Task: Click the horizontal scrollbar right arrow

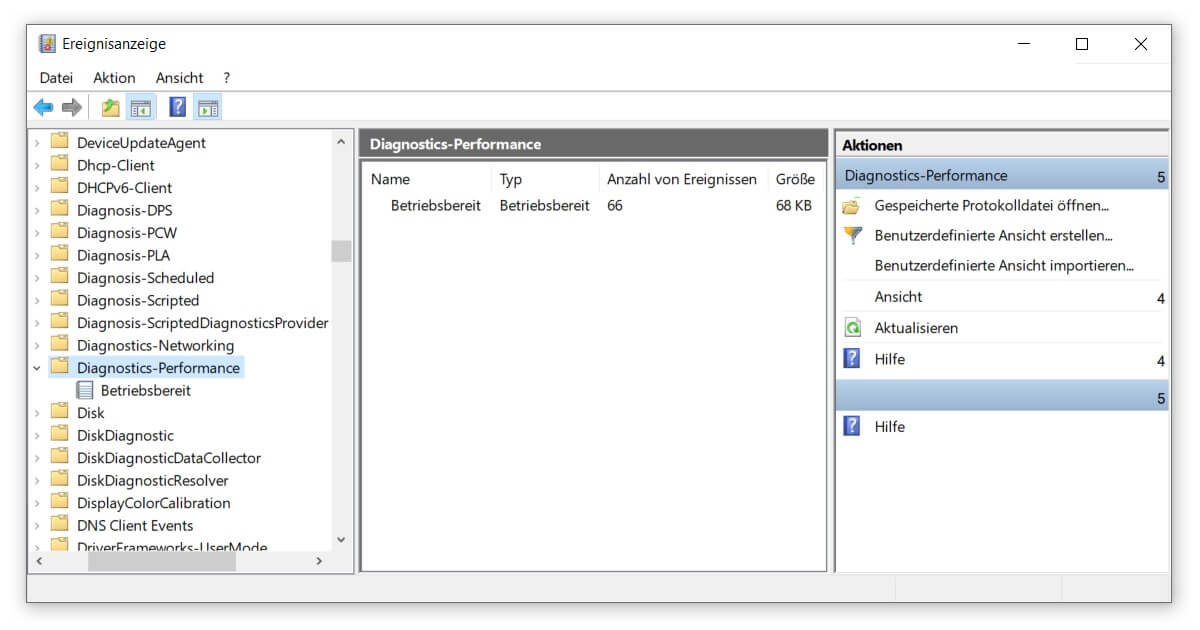Action: tap(319, 562)
